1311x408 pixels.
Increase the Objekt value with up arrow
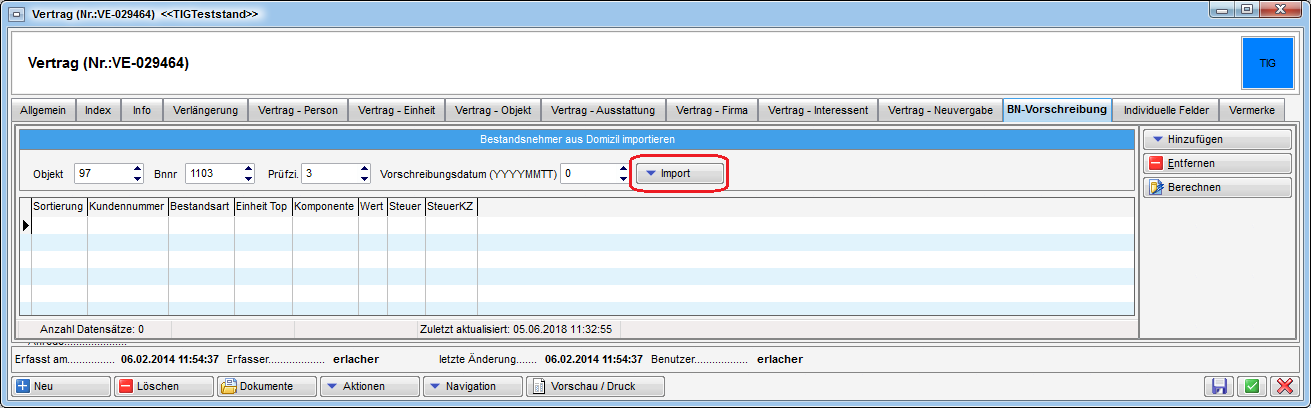coord(138,168)
